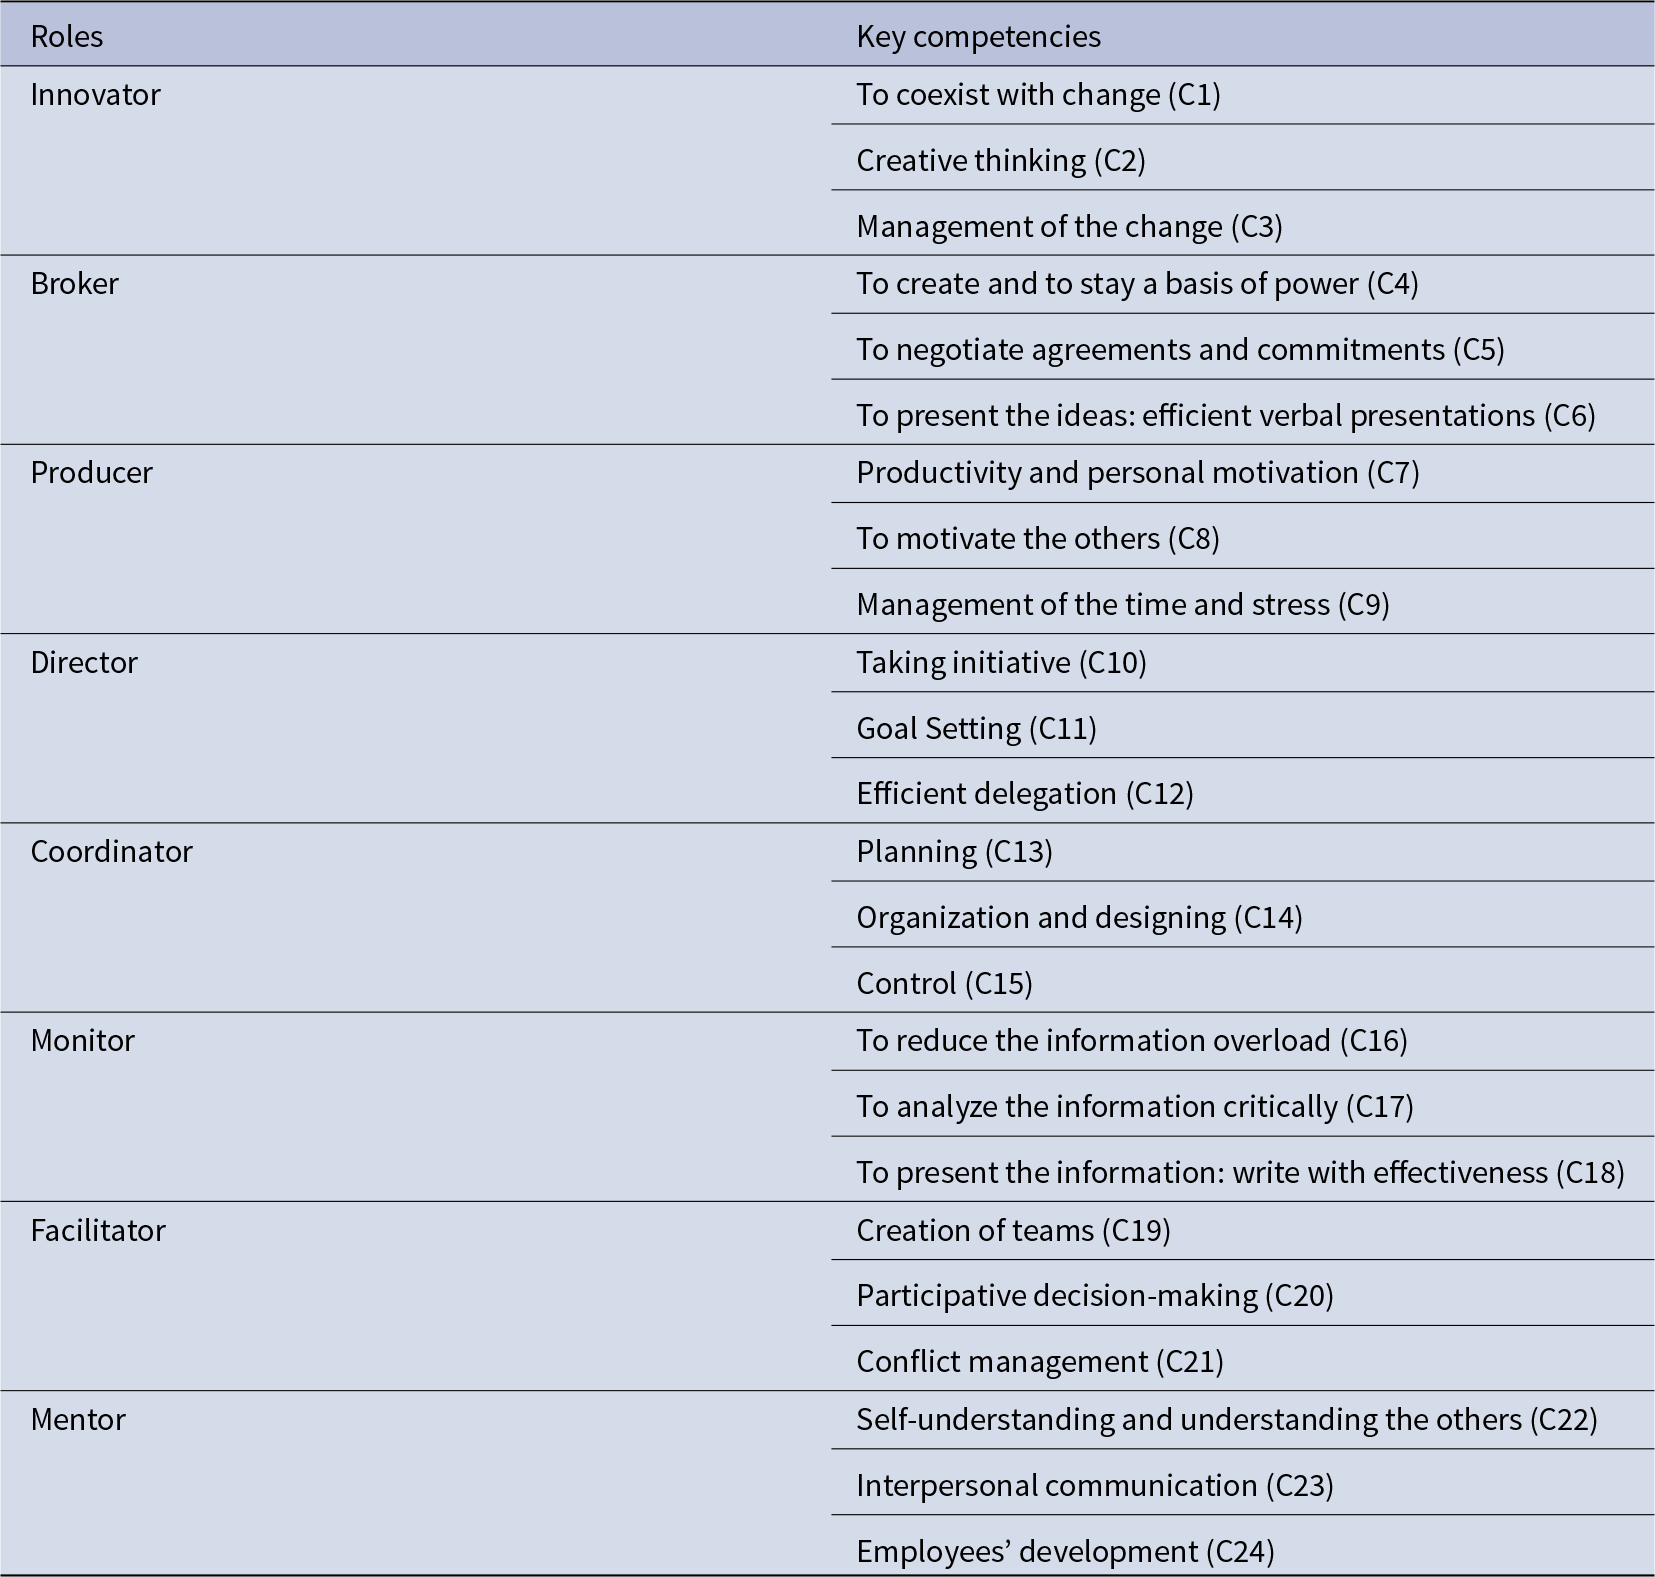Viewport: 1655px width, 1577px height.
Task: Select the Innovator role cell
Action: point(95,94)
